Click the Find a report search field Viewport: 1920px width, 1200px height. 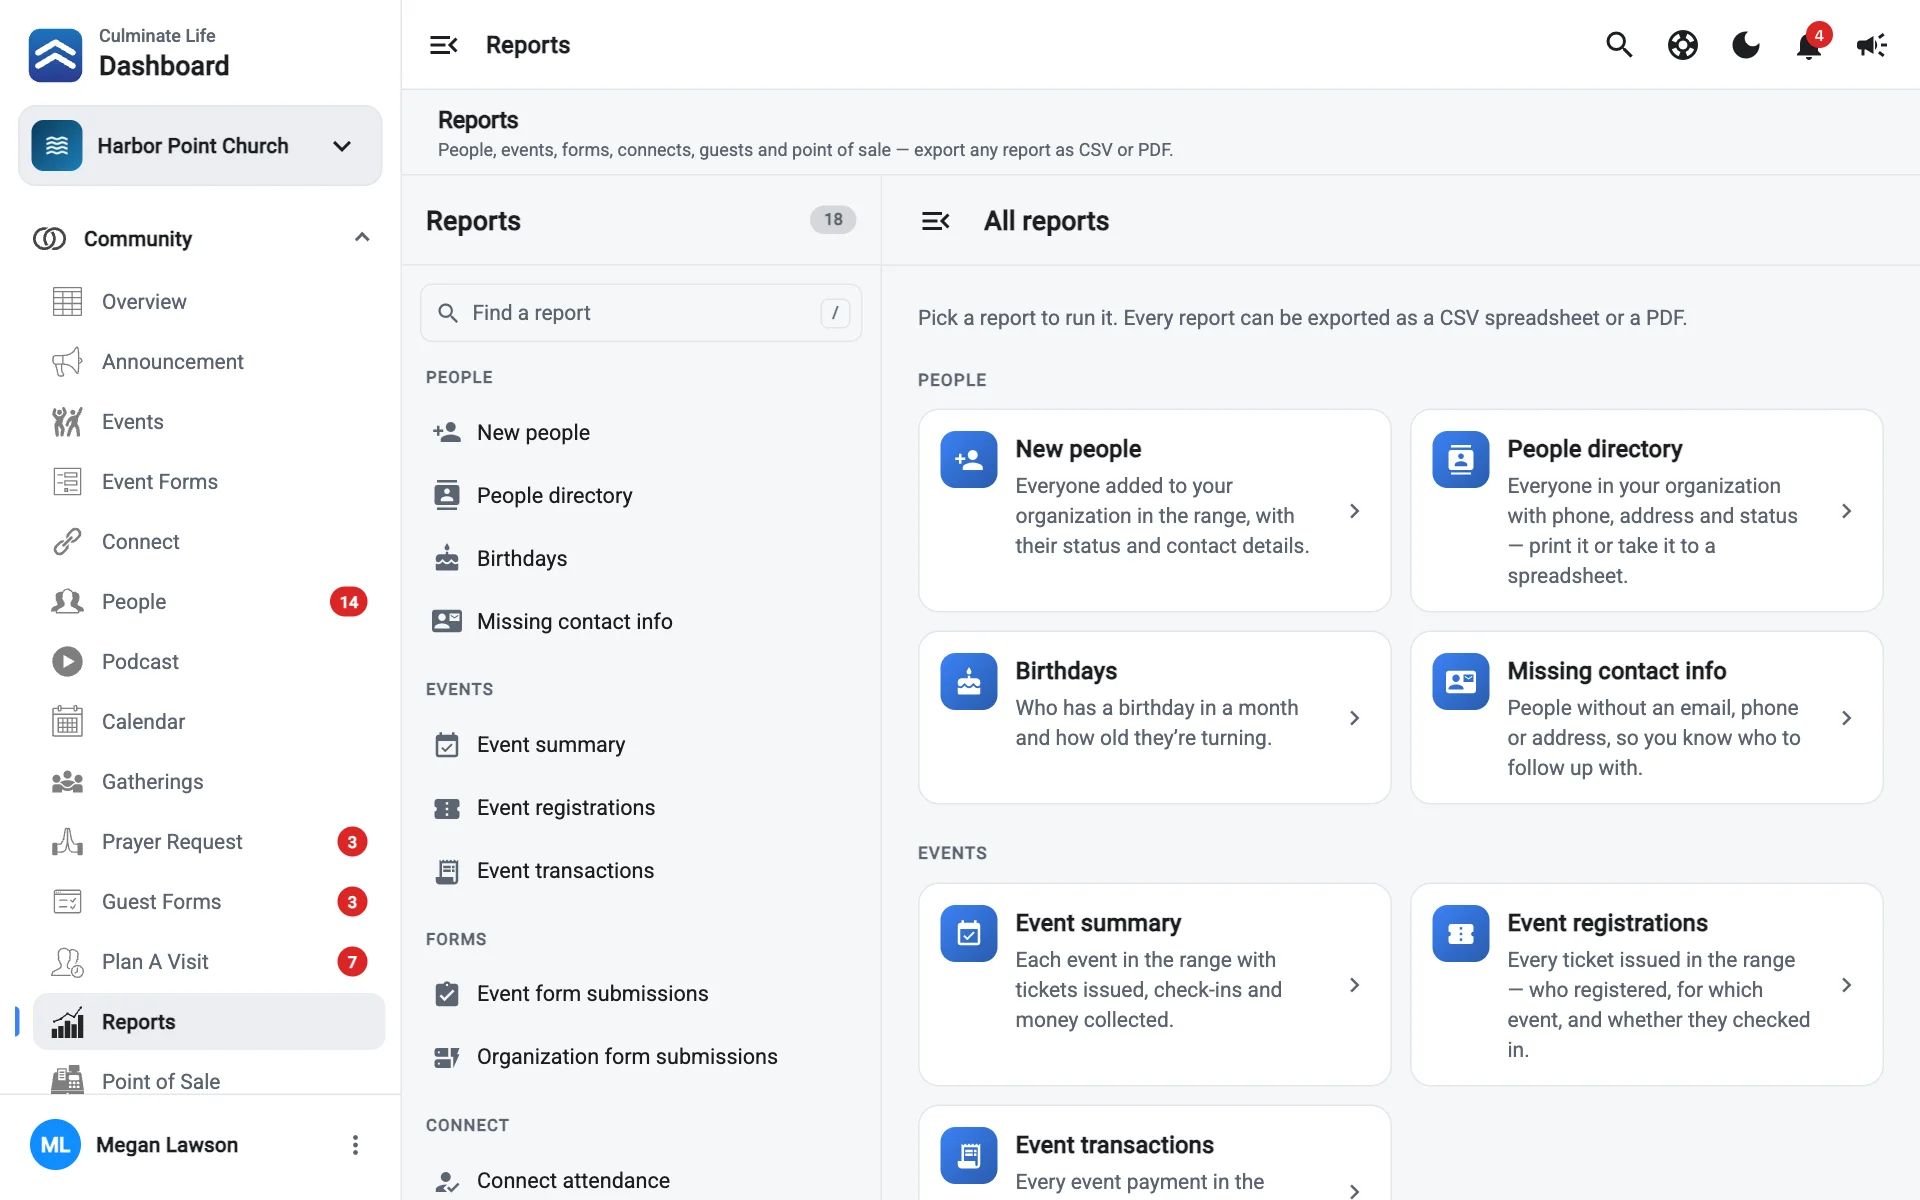(x=641, y=313)
